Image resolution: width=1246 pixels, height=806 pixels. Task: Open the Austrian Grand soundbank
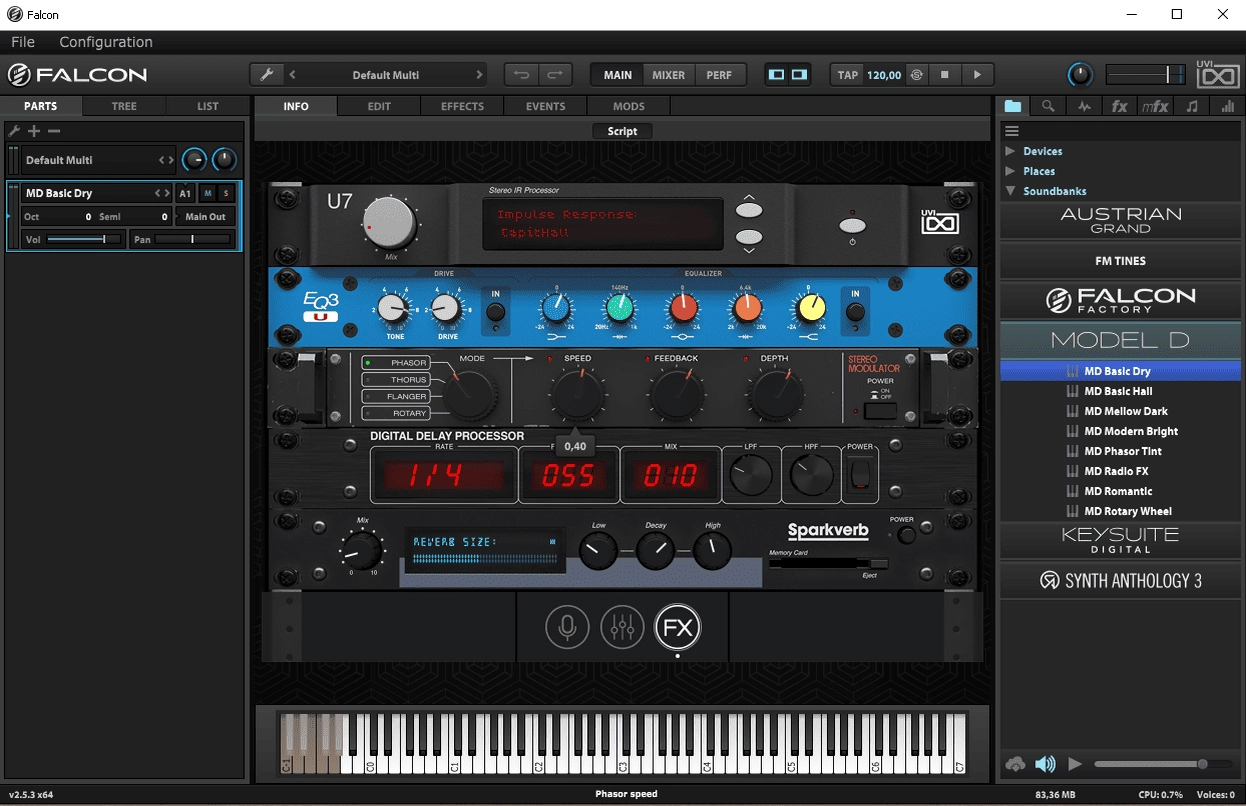coord(1120,221)
